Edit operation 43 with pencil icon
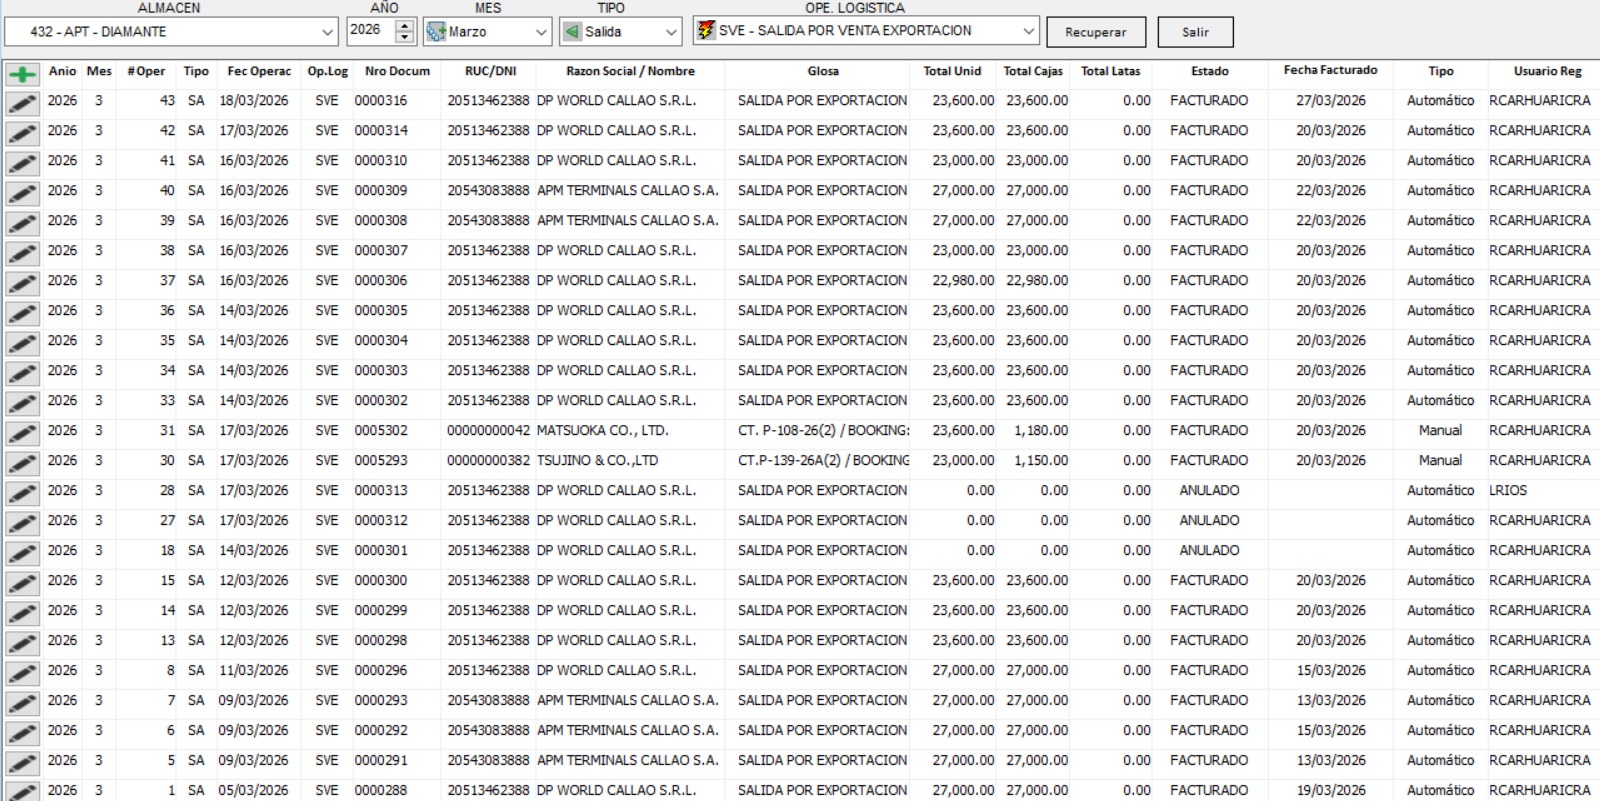This screenshot has height=801, width=1600. click(22, 103)
